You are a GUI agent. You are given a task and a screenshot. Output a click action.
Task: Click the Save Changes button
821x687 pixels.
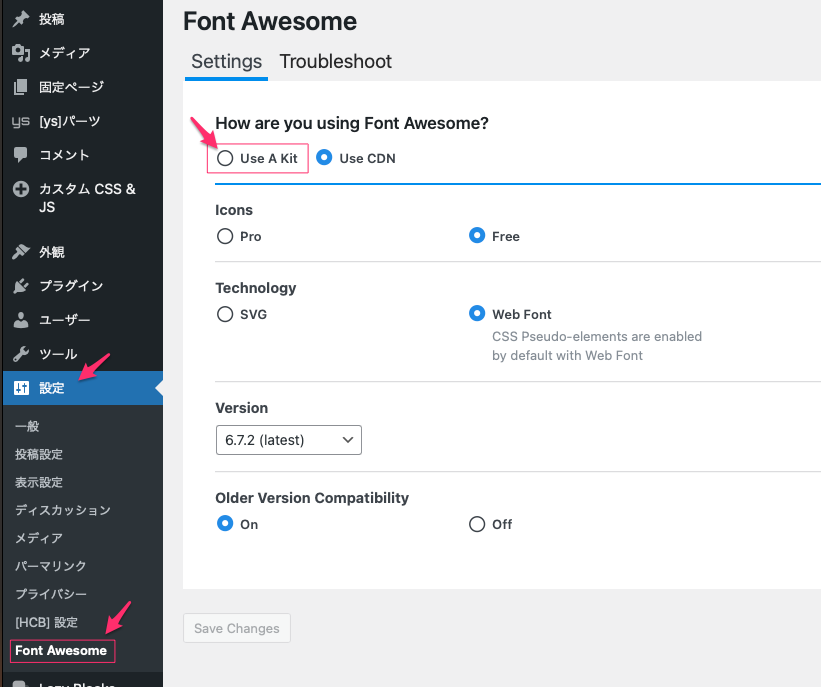pos(237,628)
